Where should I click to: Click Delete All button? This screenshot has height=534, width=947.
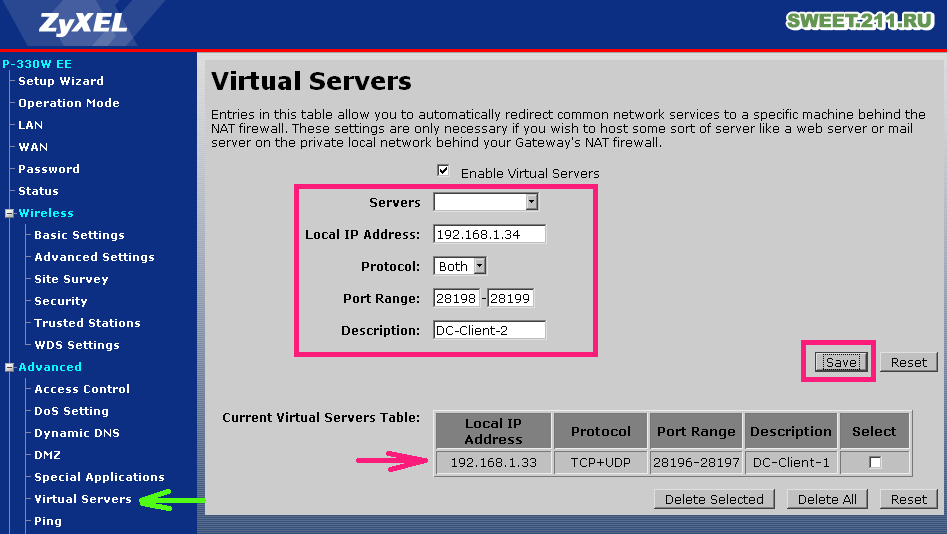coord(827,499)
